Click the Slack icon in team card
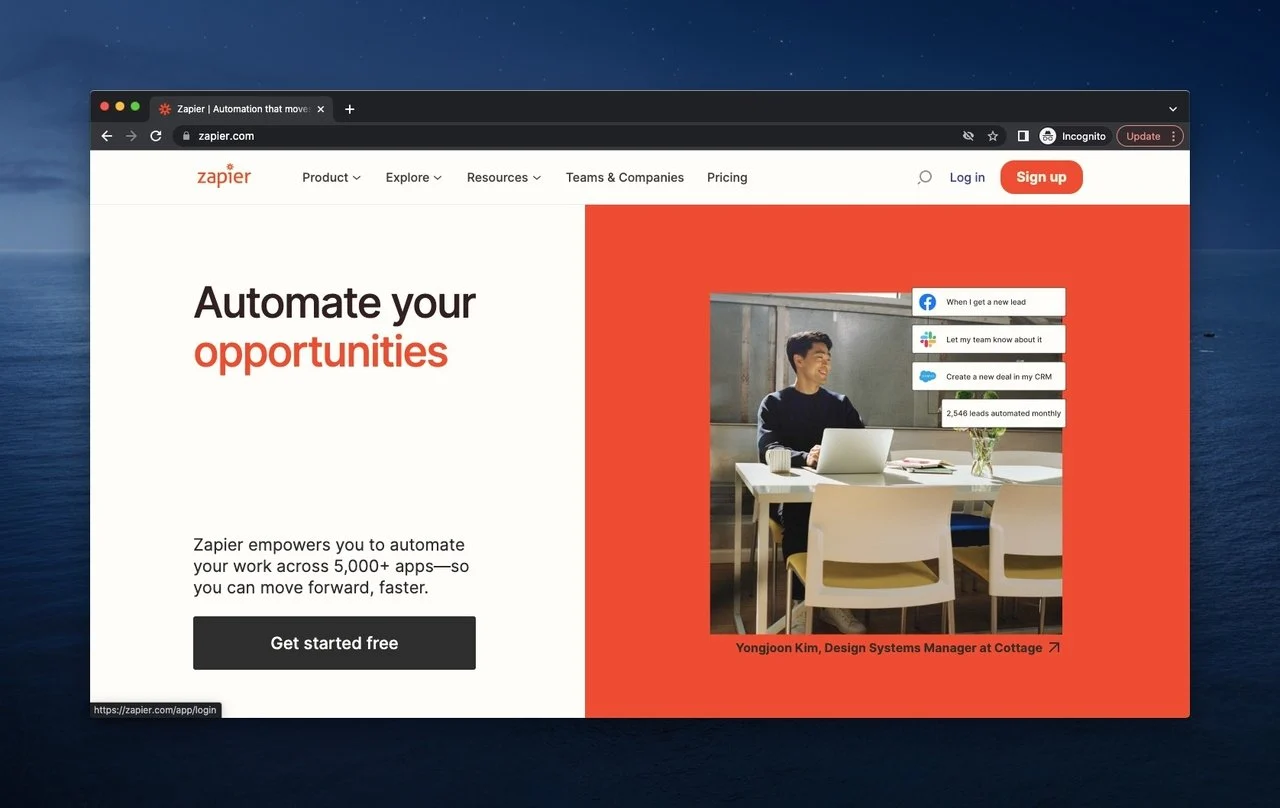The width and height of the screenshot is (1280, 808). [x=928, y=339]
